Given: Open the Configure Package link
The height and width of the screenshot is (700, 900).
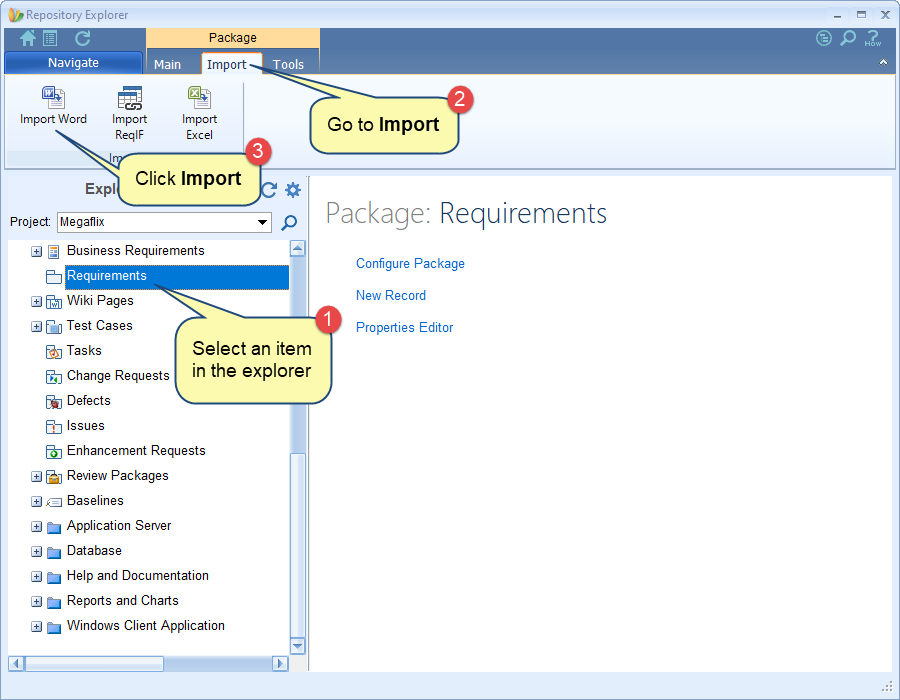Looking at the screenshot, I should tap(410, 263).
